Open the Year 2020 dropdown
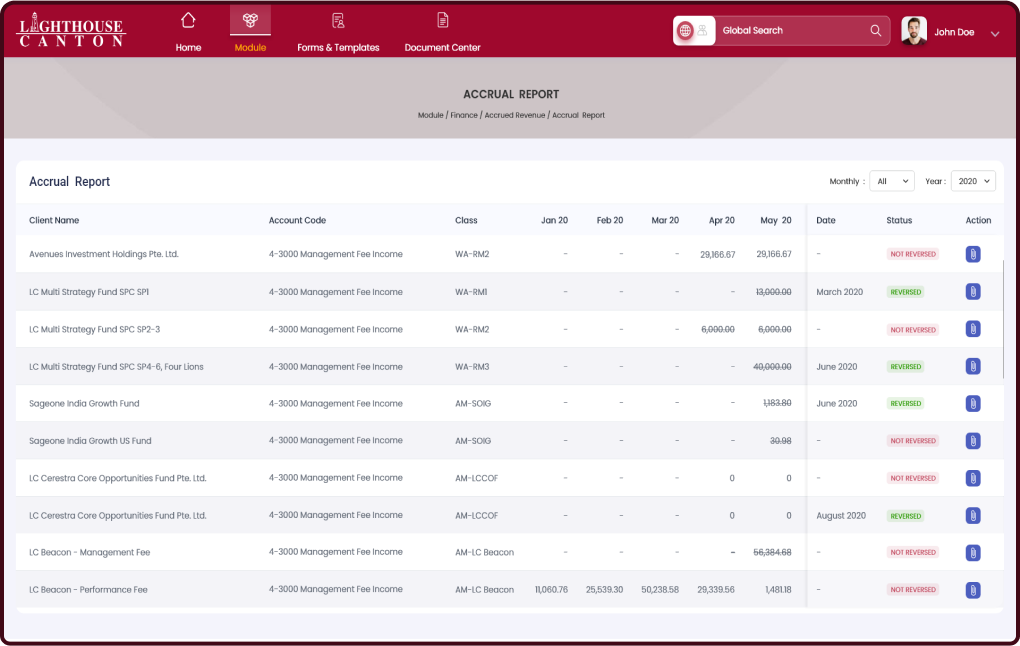This screenshot has height=646, width=1020. (973, 181)
